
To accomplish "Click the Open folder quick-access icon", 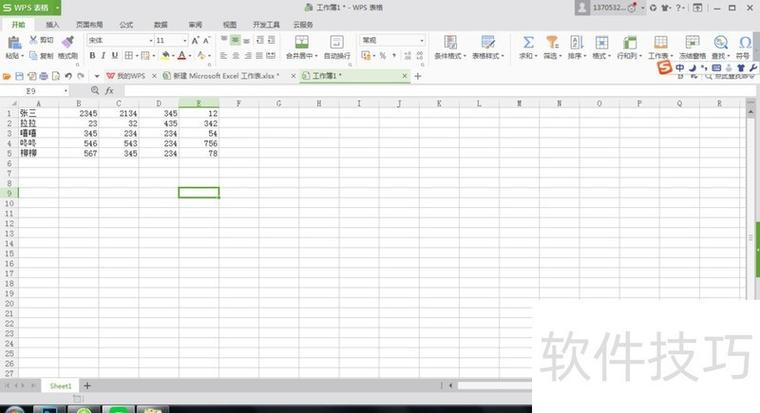I will [x=7, y=76].
